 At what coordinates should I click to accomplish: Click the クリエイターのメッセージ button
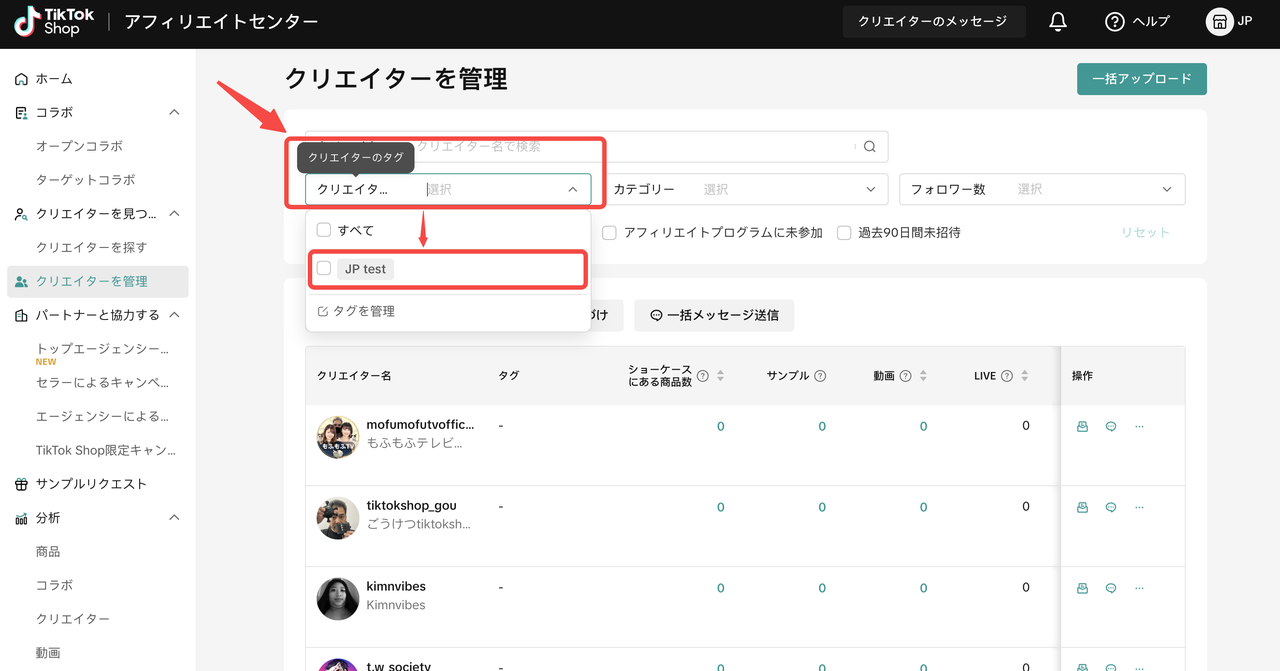click(934, 22)
